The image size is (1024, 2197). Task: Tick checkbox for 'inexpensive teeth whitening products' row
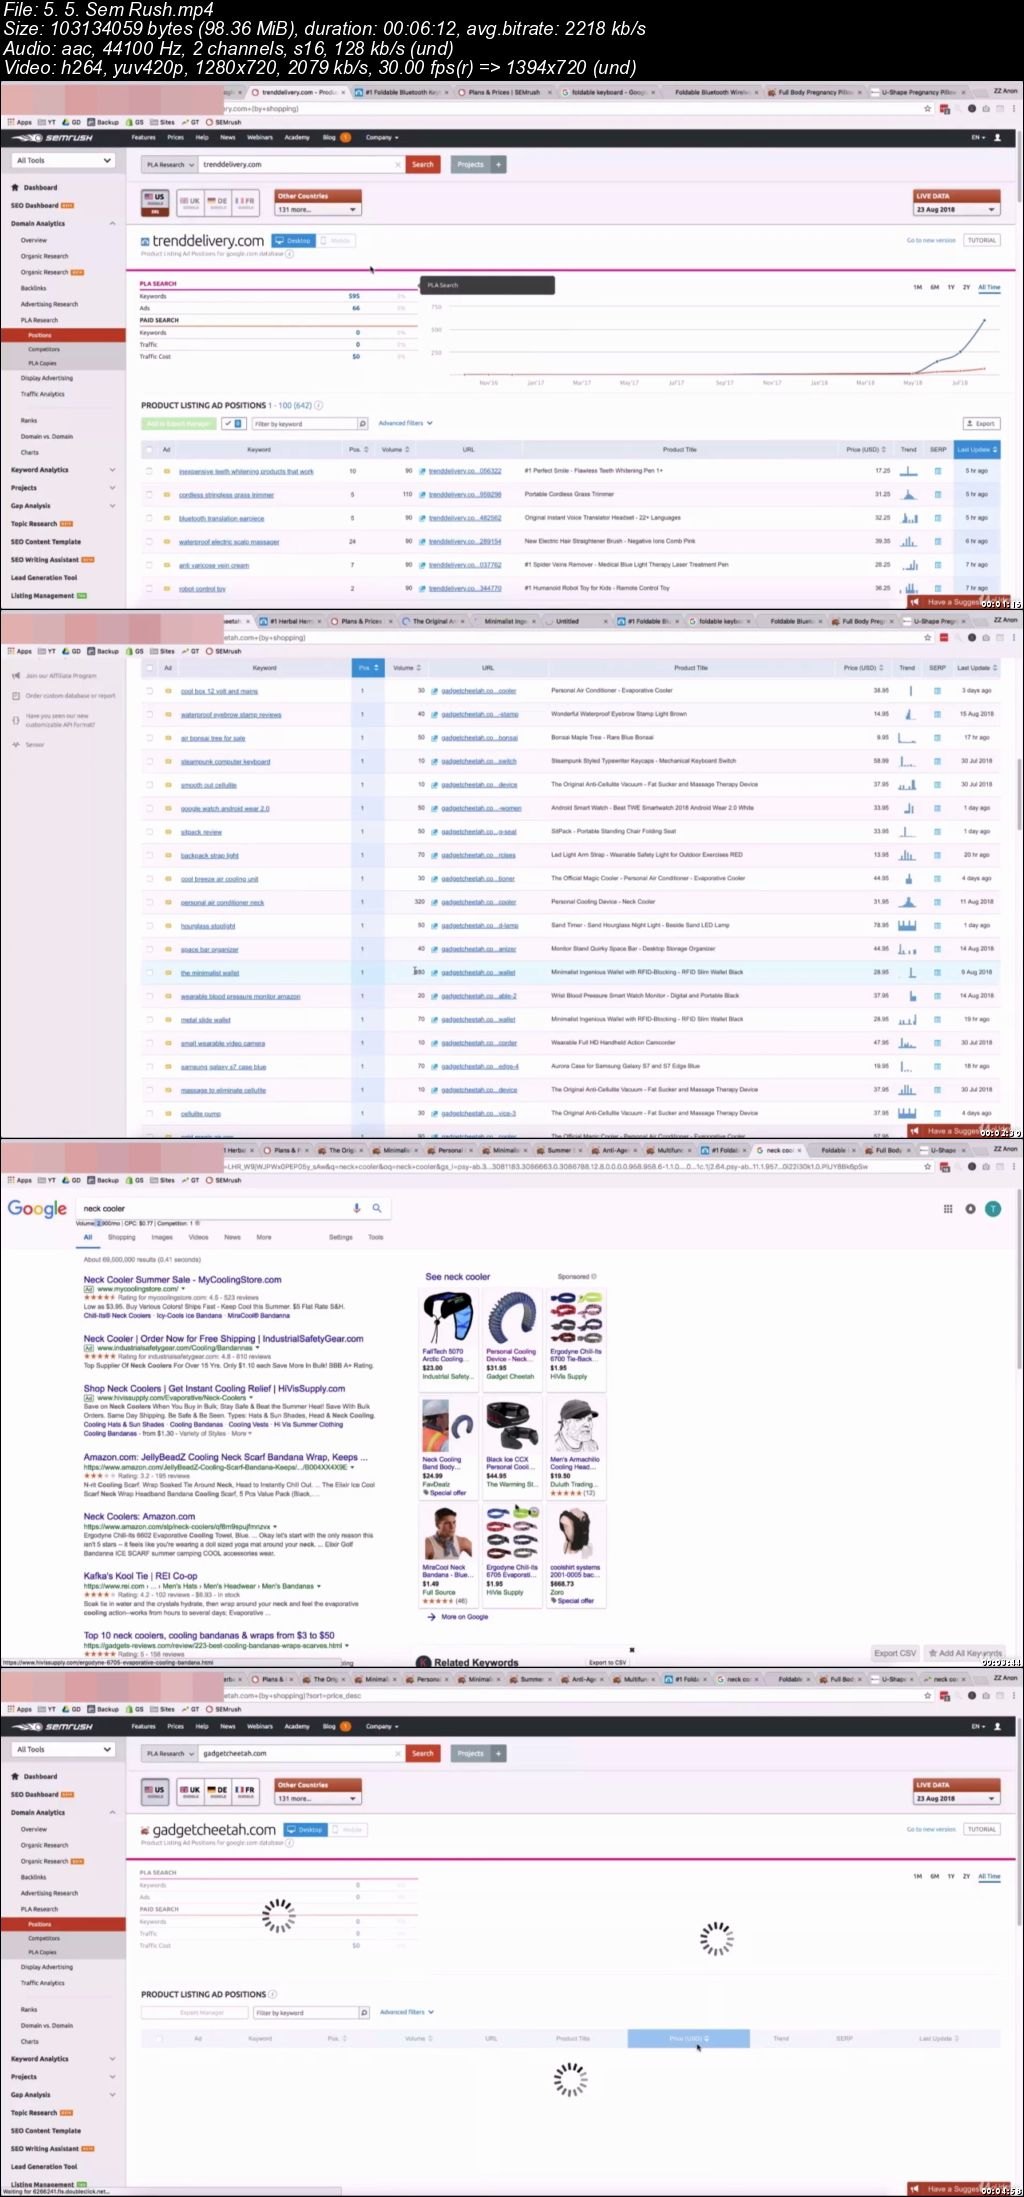point(150,471)
